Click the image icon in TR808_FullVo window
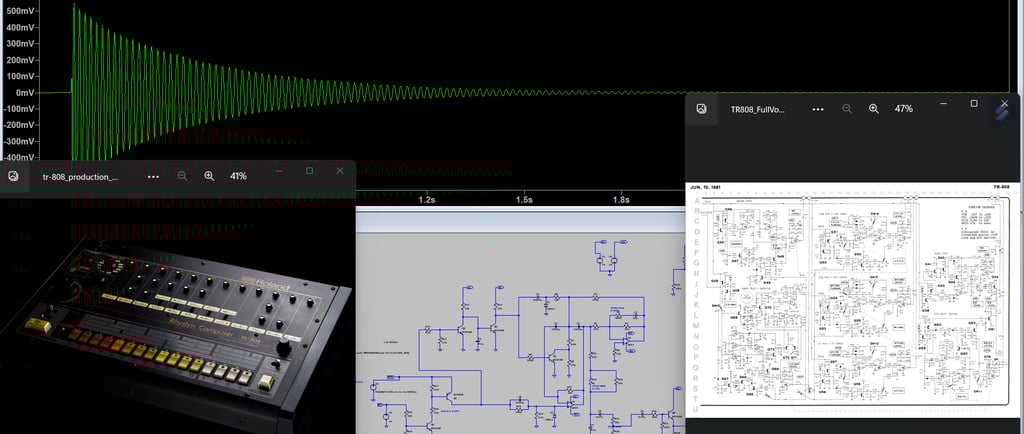The height and width of the screenshot is (434, 1024). click(x=701, y=109)
